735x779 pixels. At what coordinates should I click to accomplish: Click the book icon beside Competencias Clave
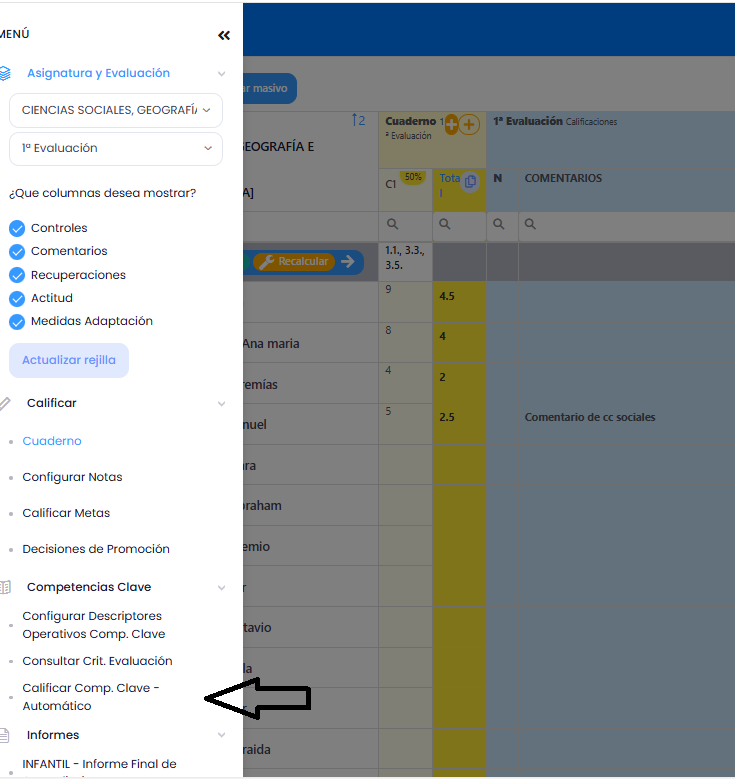[x=6, y=587]
